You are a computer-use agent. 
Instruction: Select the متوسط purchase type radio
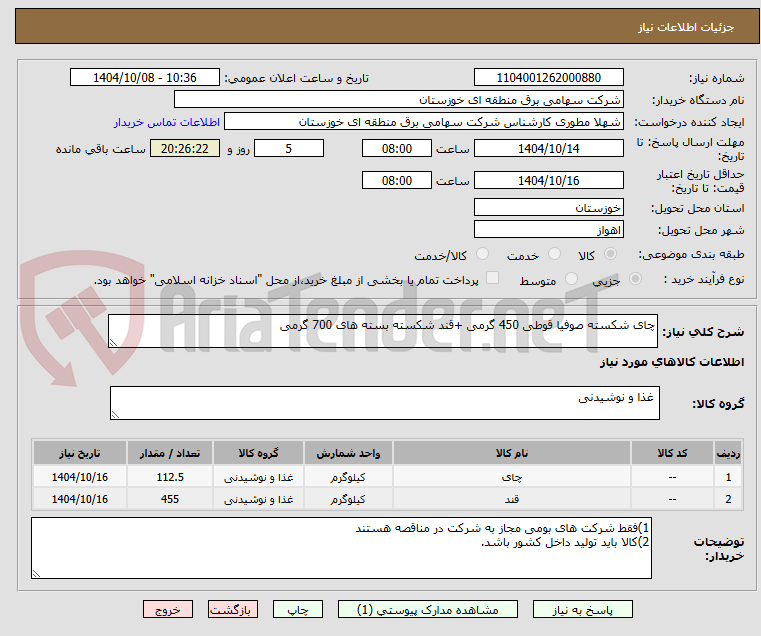571,279
